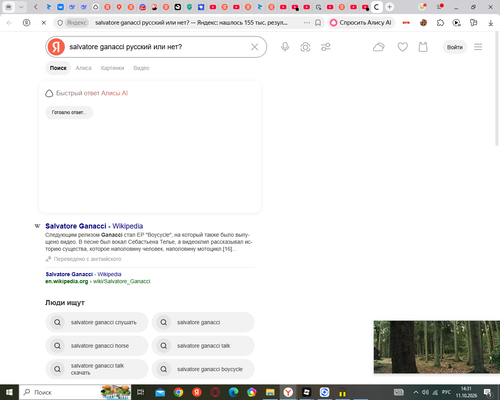Image resolution: width=500 pixels, height=400 pixels.
Task: Select suggestion salvatore ganacci horse
Action: coord(97,346)
